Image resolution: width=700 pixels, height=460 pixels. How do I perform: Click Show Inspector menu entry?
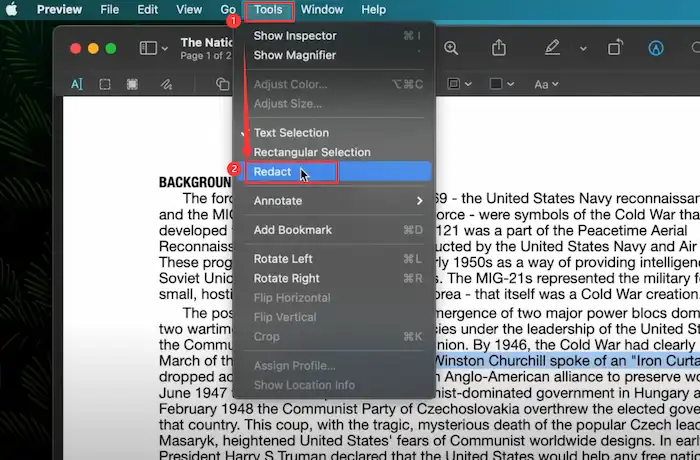tap(295, 36)
